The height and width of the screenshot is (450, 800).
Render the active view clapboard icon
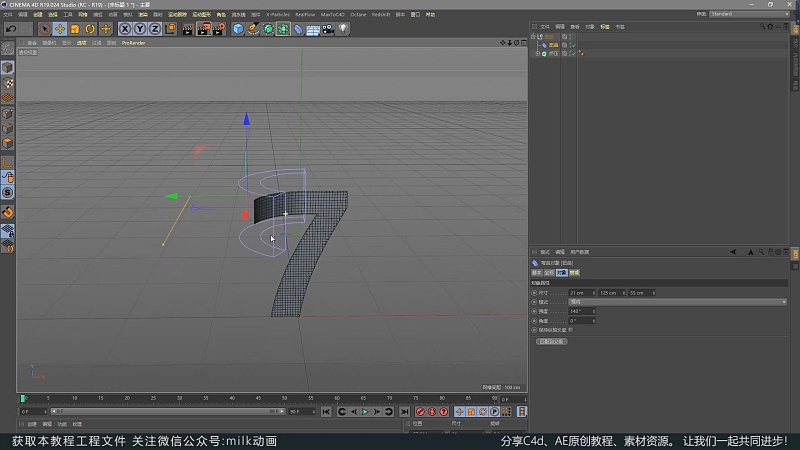coord(188,29)
